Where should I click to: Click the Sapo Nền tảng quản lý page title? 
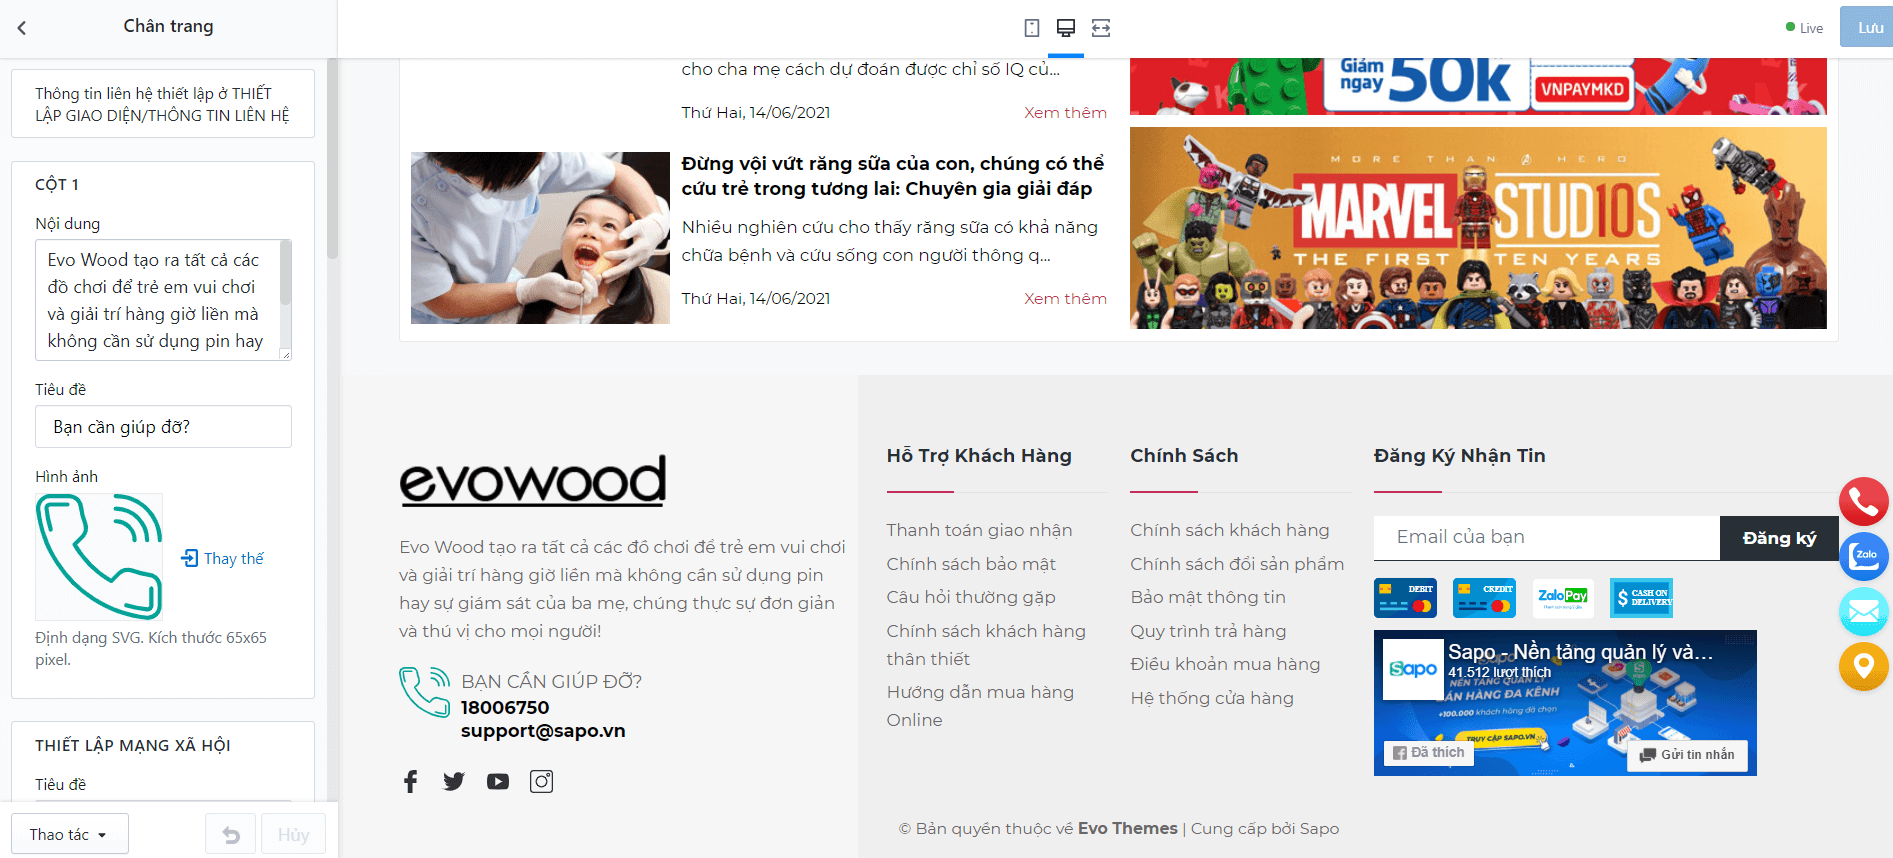coord(1580,652)
